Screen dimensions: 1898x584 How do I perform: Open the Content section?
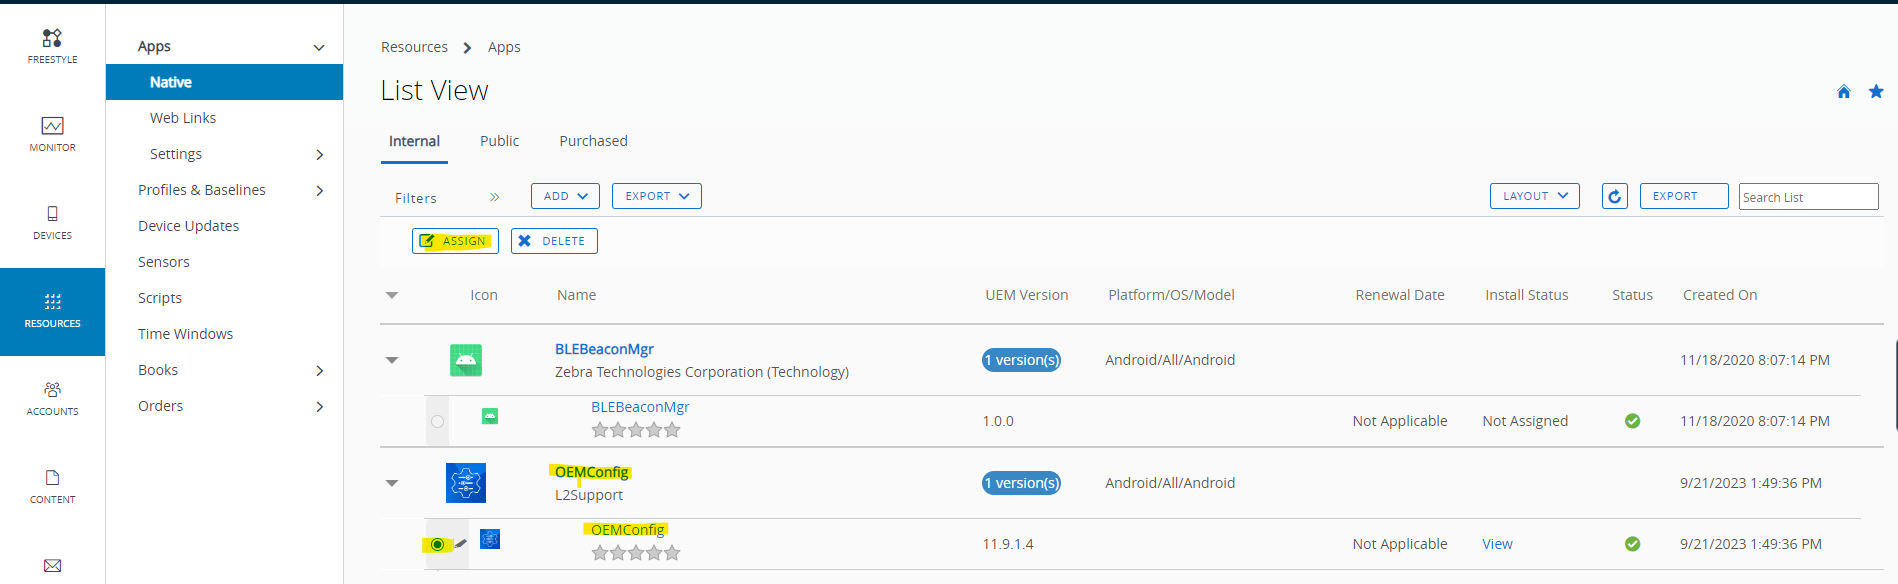(x=52, y=487)
